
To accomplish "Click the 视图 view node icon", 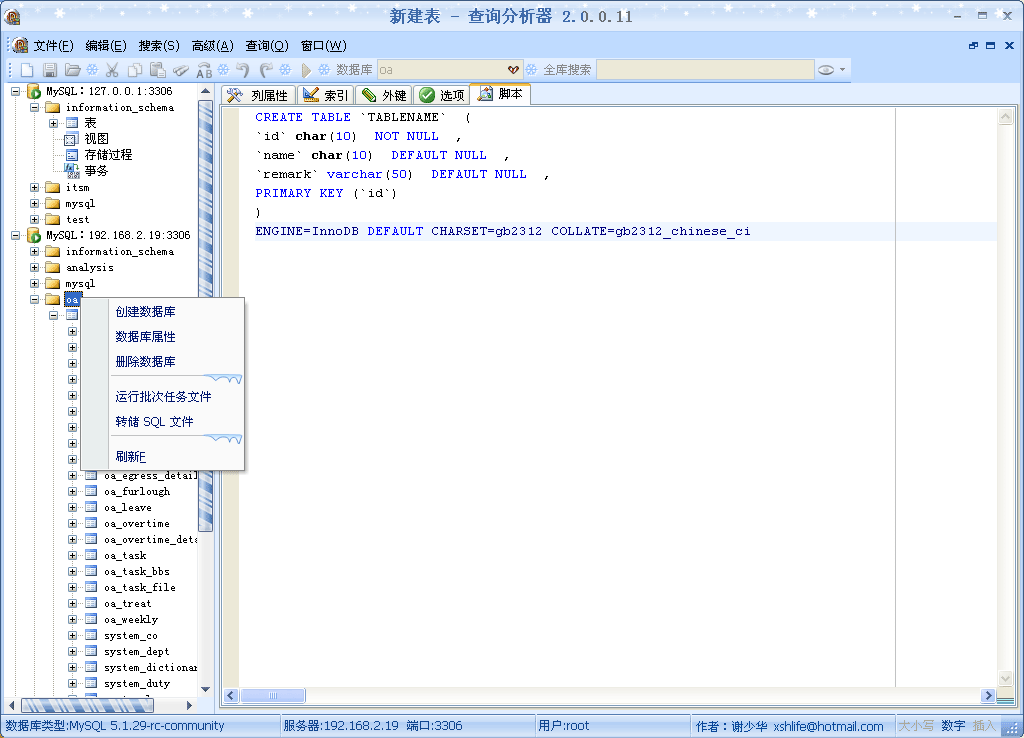I will (x=71, y=139).
